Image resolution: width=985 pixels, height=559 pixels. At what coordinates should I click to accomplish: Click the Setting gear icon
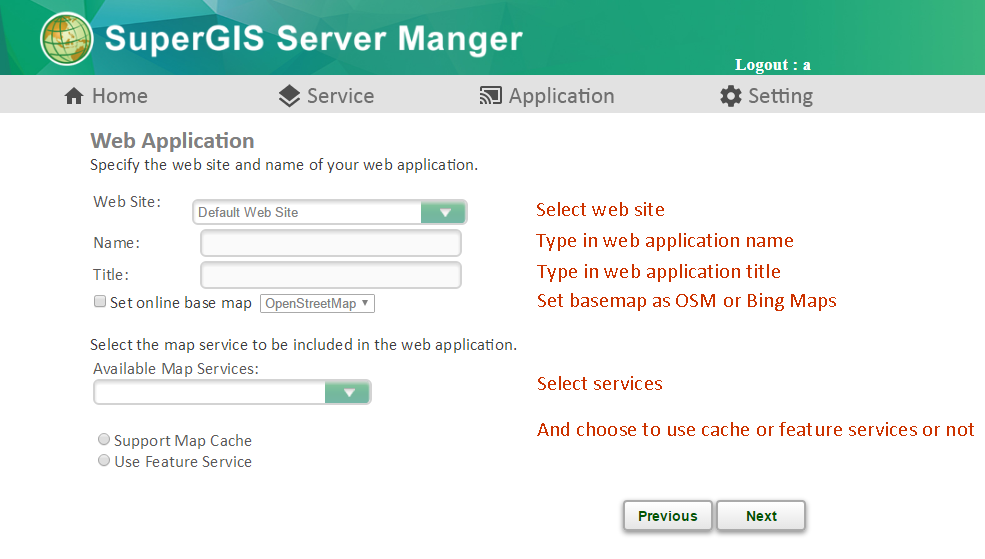pos(731,96)
